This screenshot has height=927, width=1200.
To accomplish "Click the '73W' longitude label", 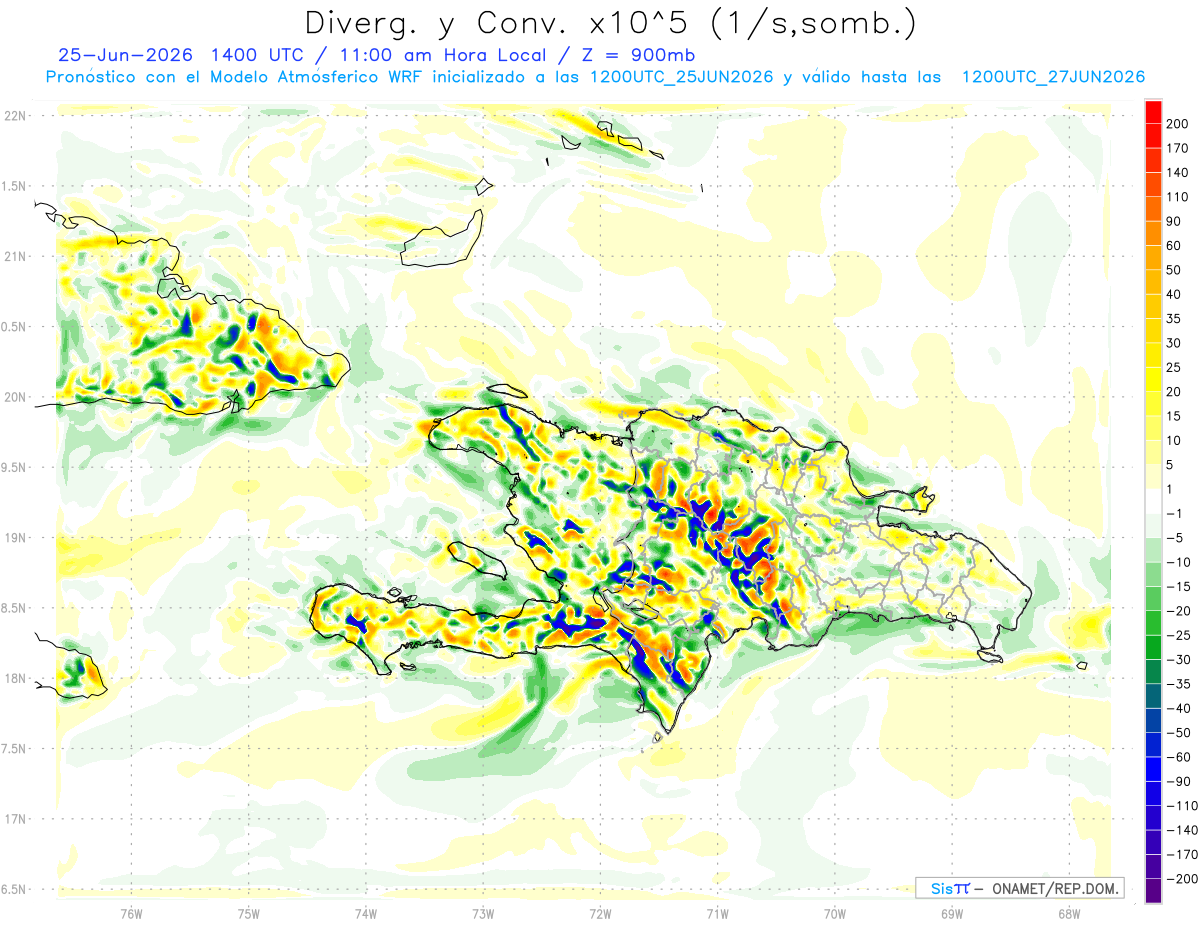I will click(483, 914).
